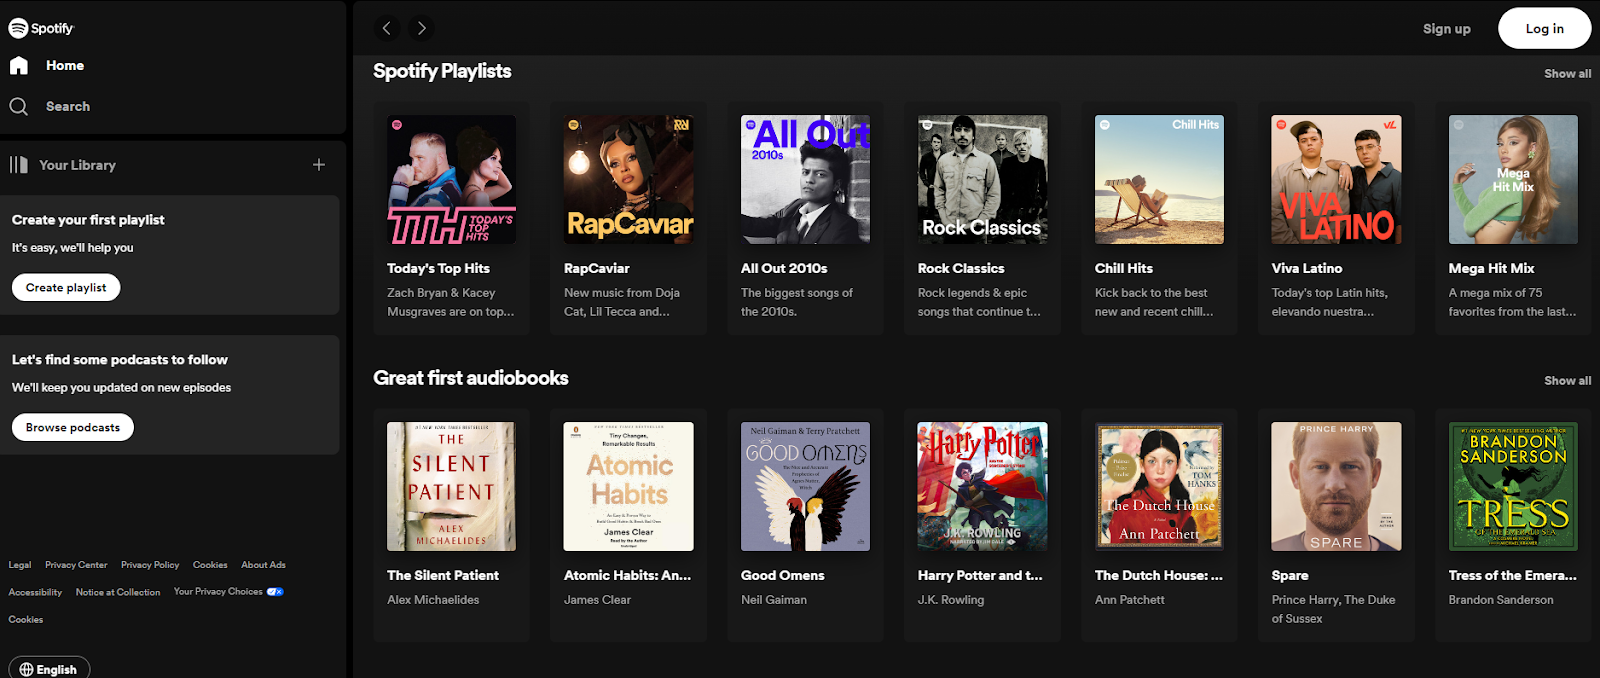Open the Spotify Playlists section heading
This screenshot has width=1600, height=678.
tap(442, 71)
